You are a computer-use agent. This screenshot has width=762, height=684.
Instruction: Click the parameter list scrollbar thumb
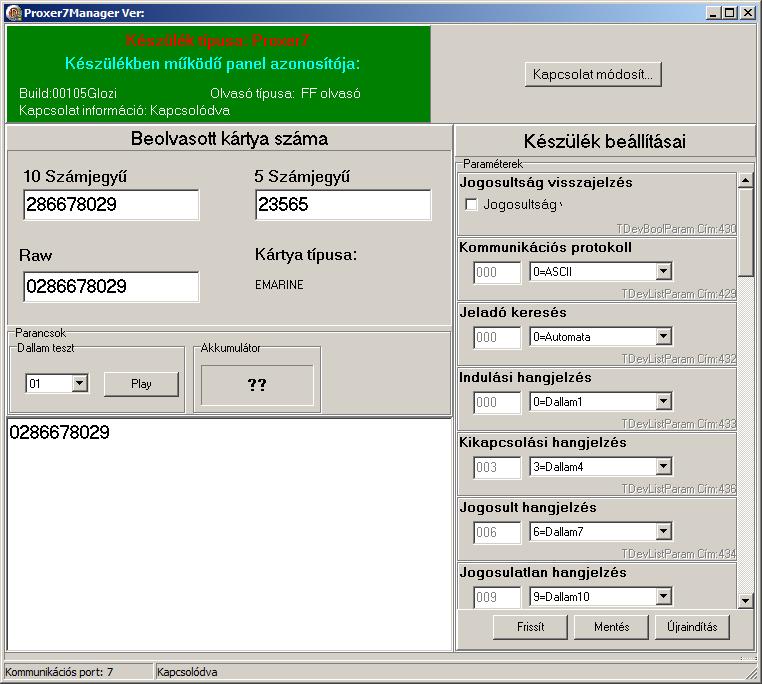(x=745, y=233)
